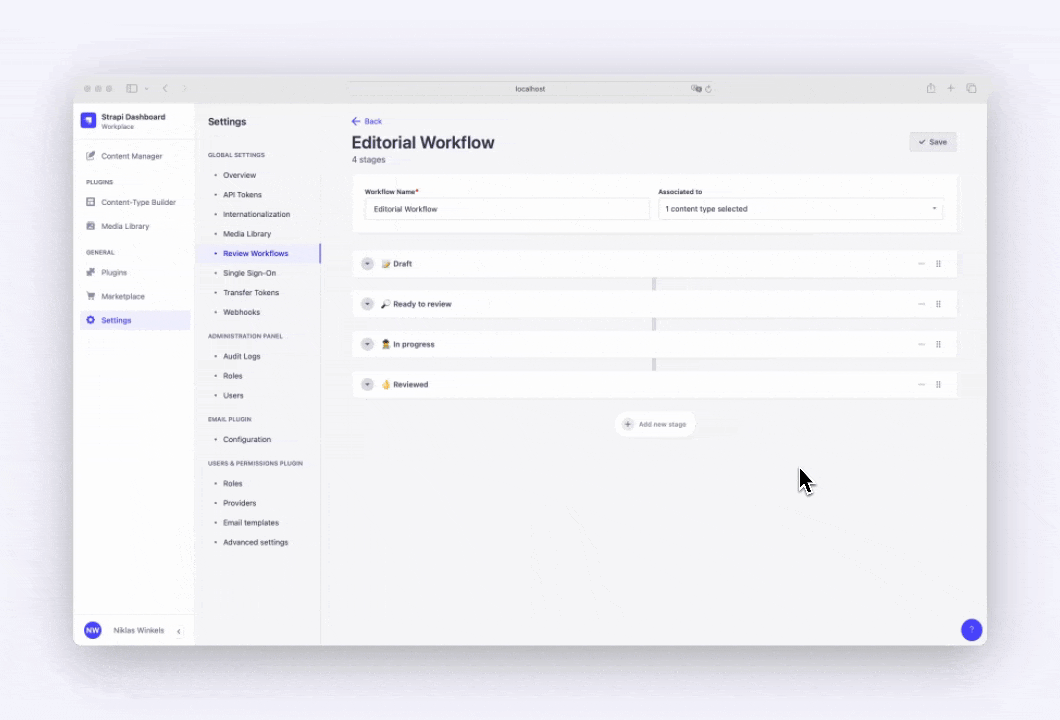The width and height of the screenshot is (1060, 720).
Task: Click the Back link
Action: (367, 121)
